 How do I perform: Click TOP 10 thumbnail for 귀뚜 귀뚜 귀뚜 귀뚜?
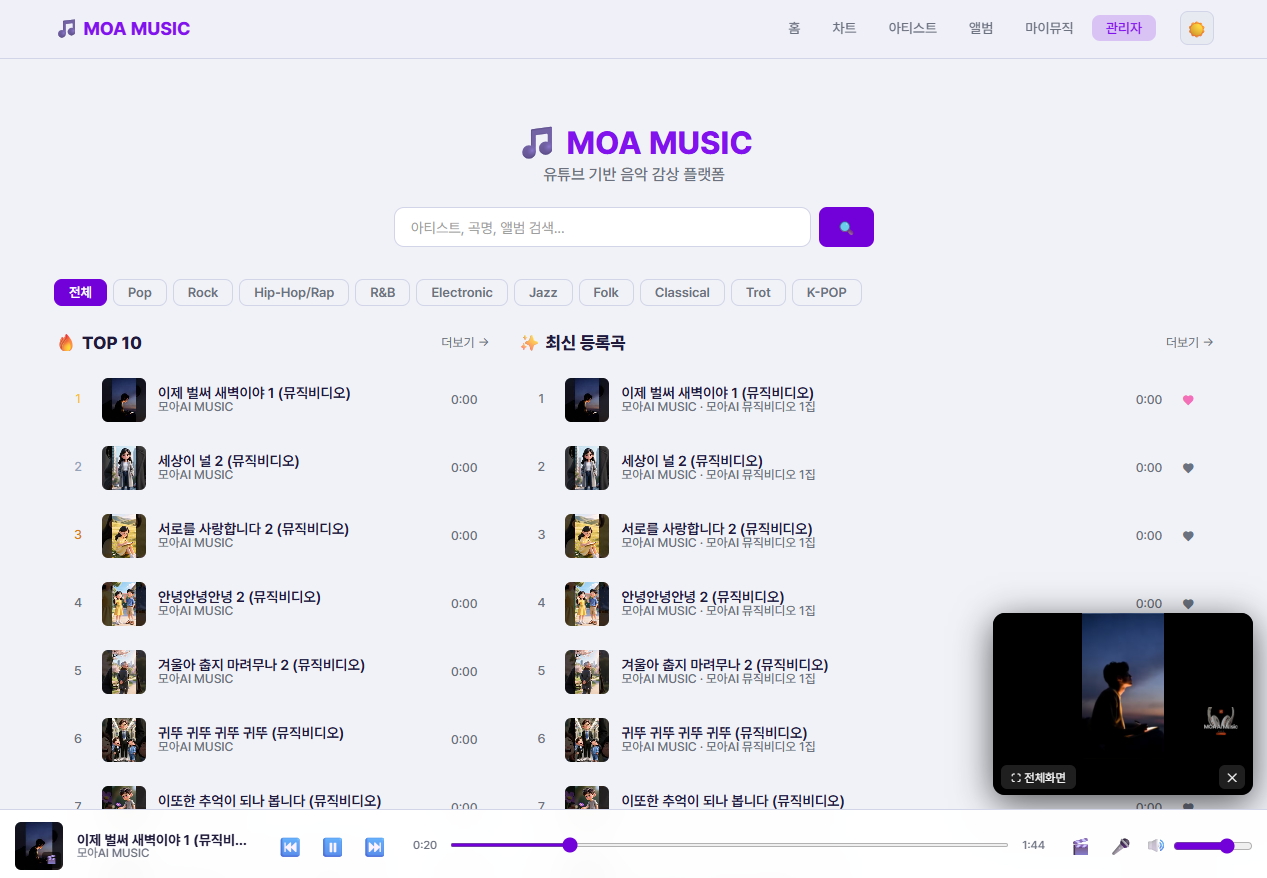(124, 740)
